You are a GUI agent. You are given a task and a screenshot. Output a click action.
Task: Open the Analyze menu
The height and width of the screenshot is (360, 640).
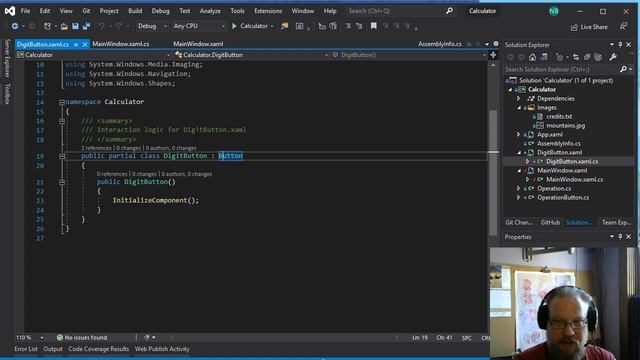coord(210,11)
